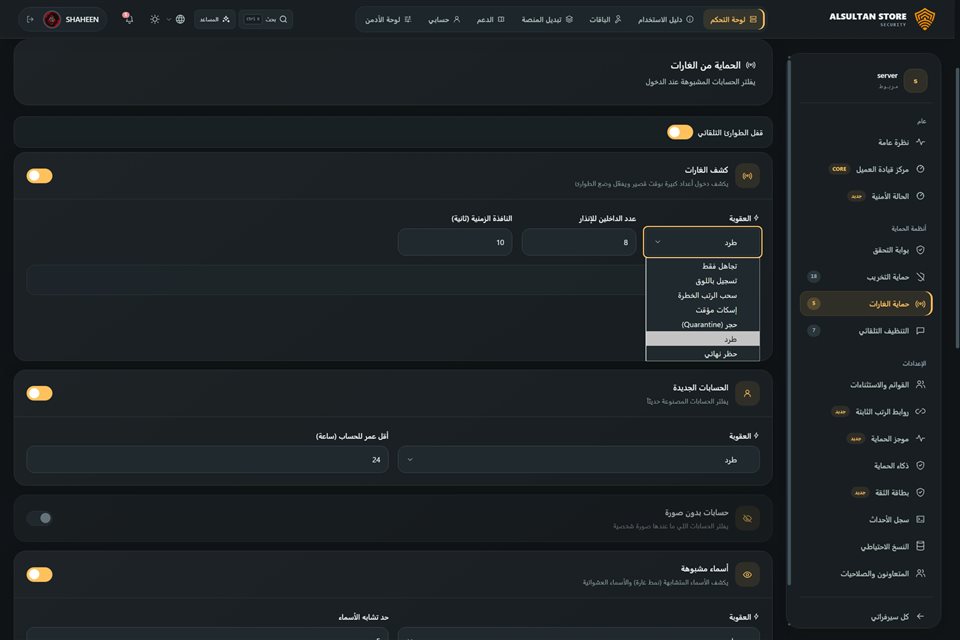
Task: Open نظرة عامة overview in sidebar
Action: [x=864, y=142]
